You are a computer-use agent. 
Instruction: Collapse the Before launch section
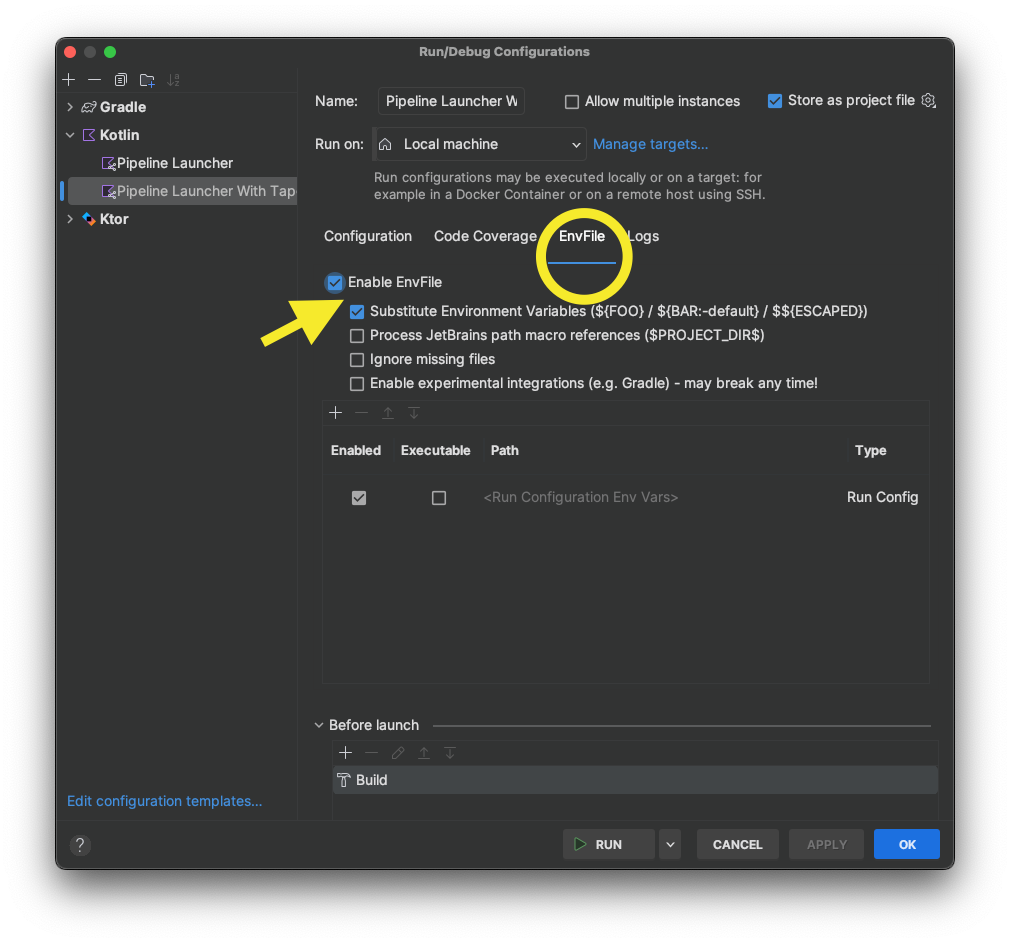tap(319, 725)
